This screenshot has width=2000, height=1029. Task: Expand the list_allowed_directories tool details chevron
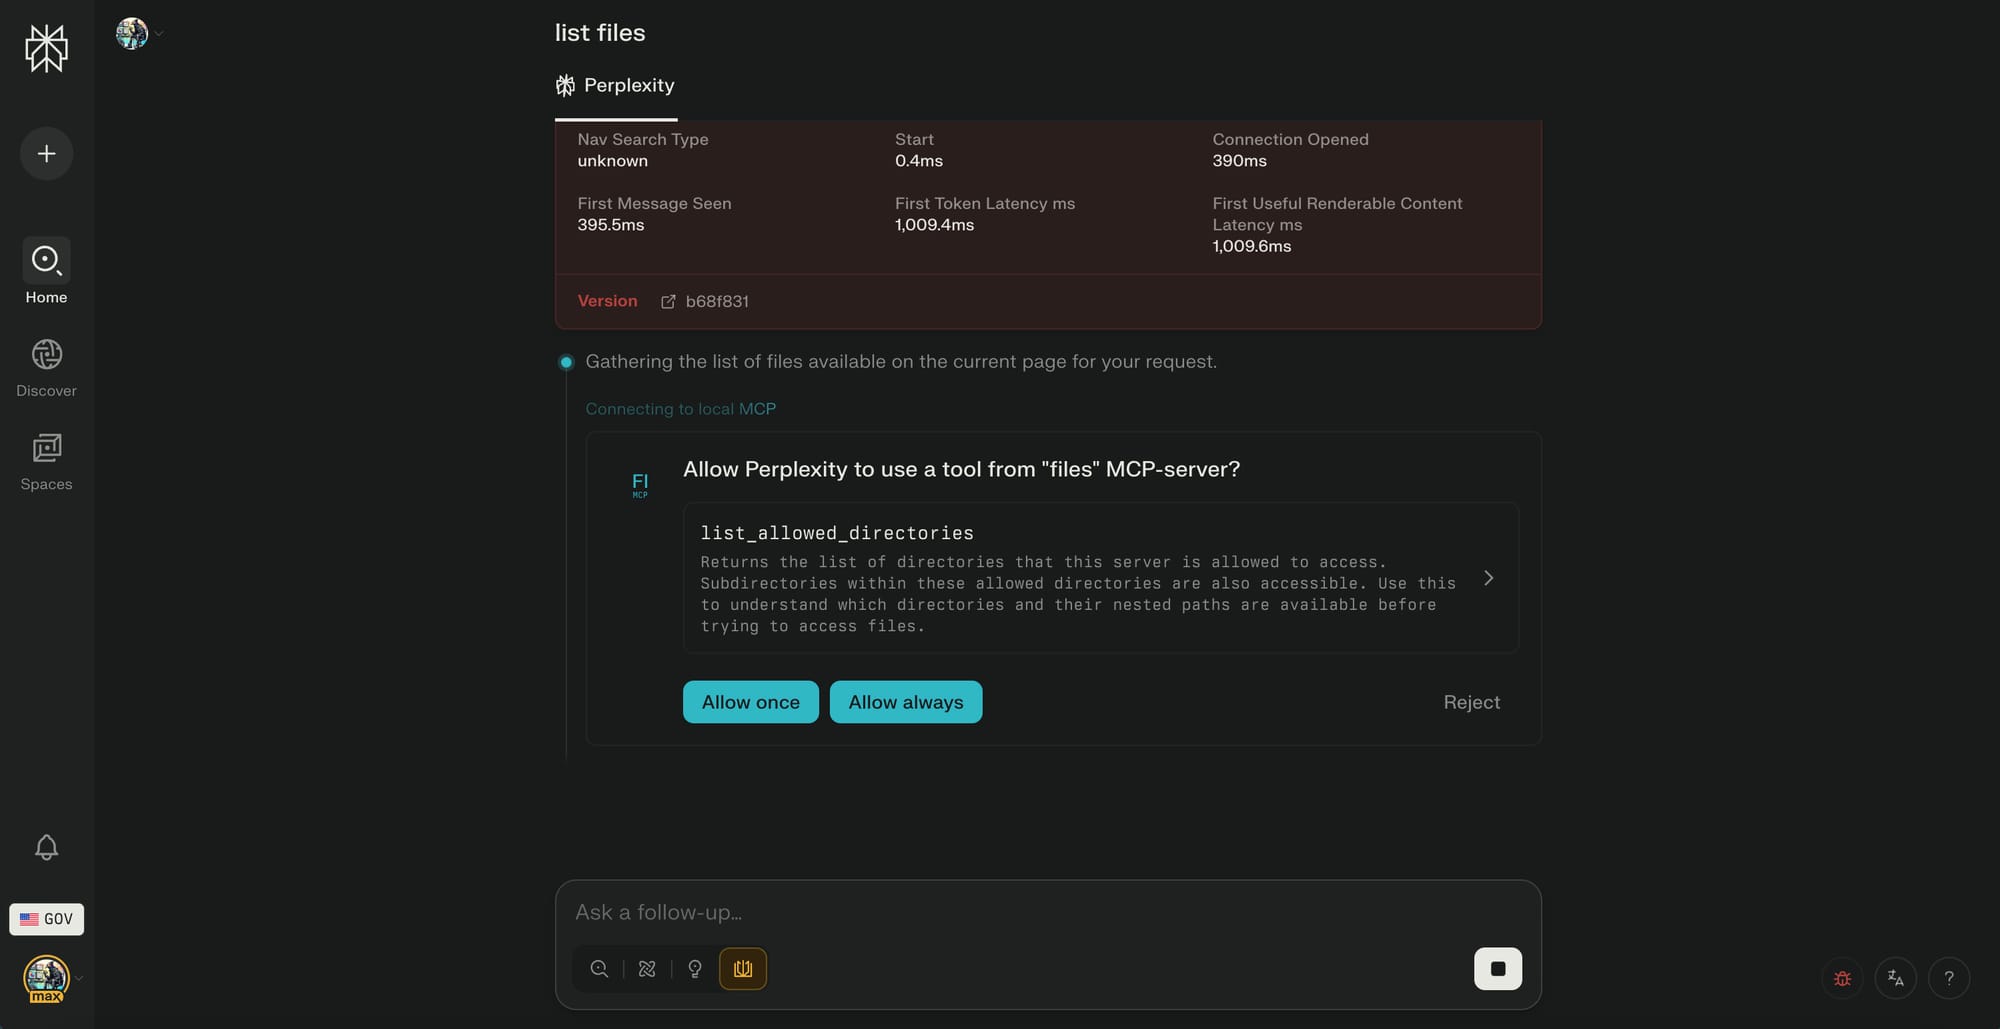(1488, 578)
